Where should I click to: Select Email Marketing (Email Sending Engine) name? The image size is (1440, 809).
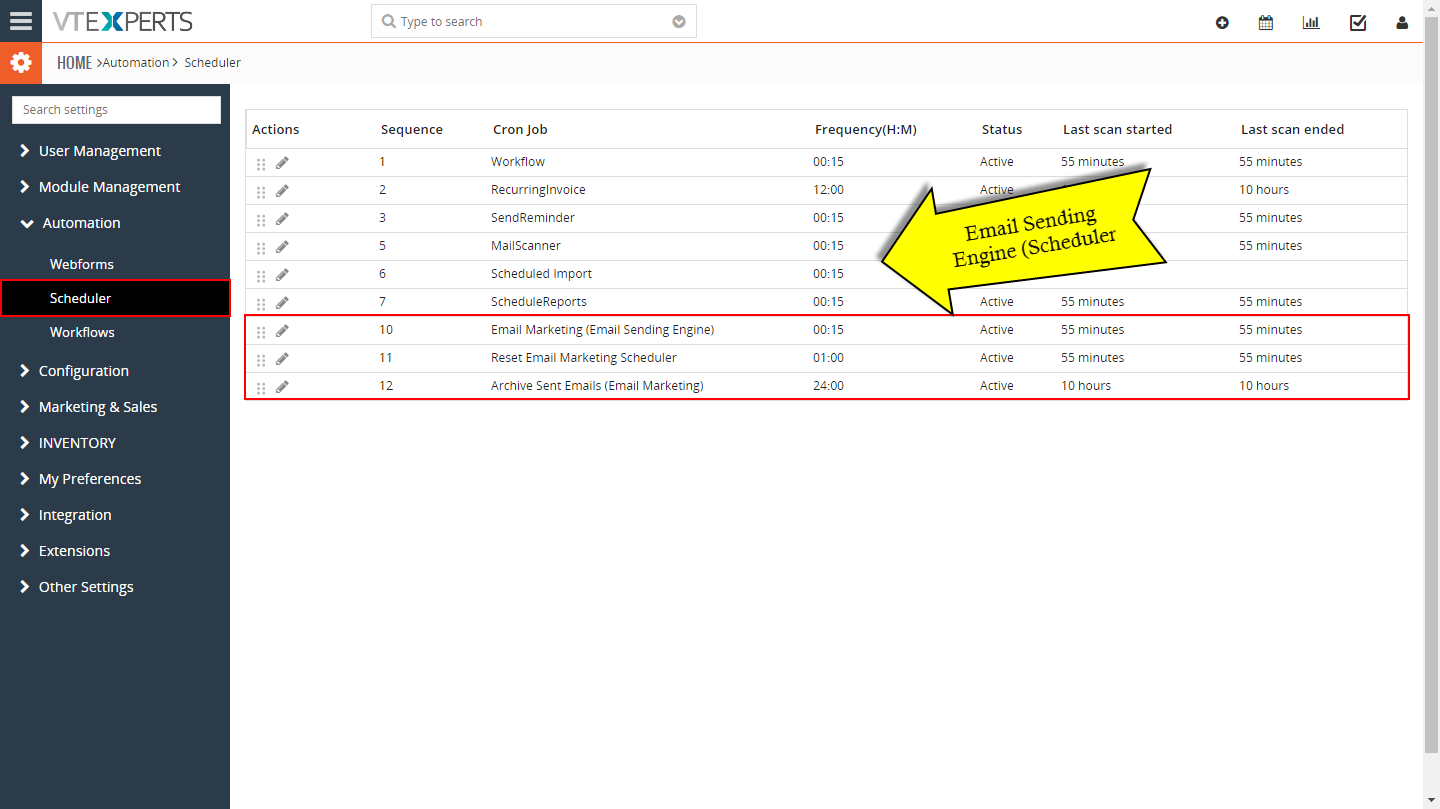click(x=602, y=330)
